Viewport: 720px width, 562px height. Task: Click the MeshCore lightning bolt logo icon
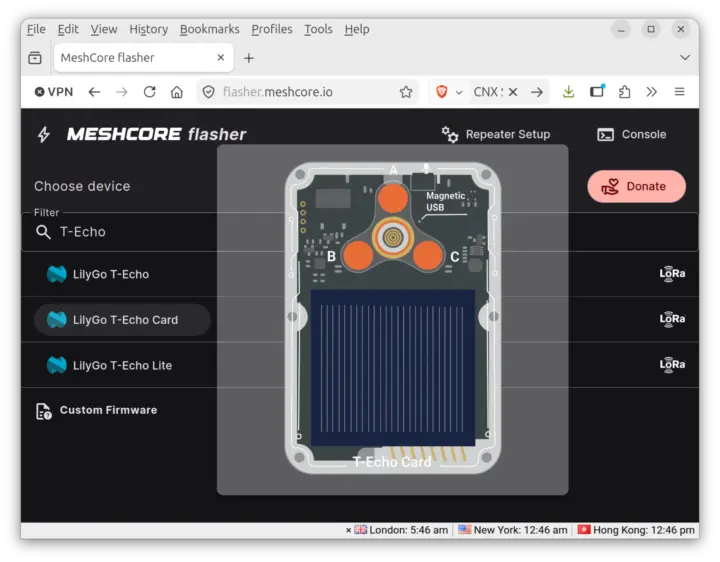44,135
